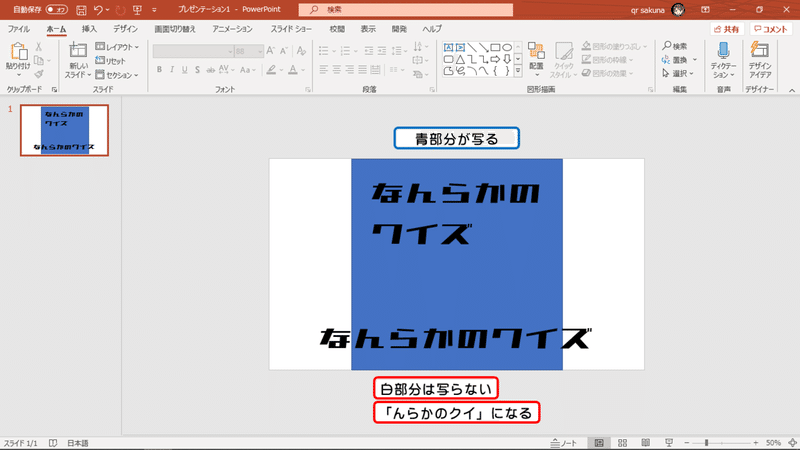Select slide 1 thumbnail in the panel
800x450 pixels.
click(64, 130)
